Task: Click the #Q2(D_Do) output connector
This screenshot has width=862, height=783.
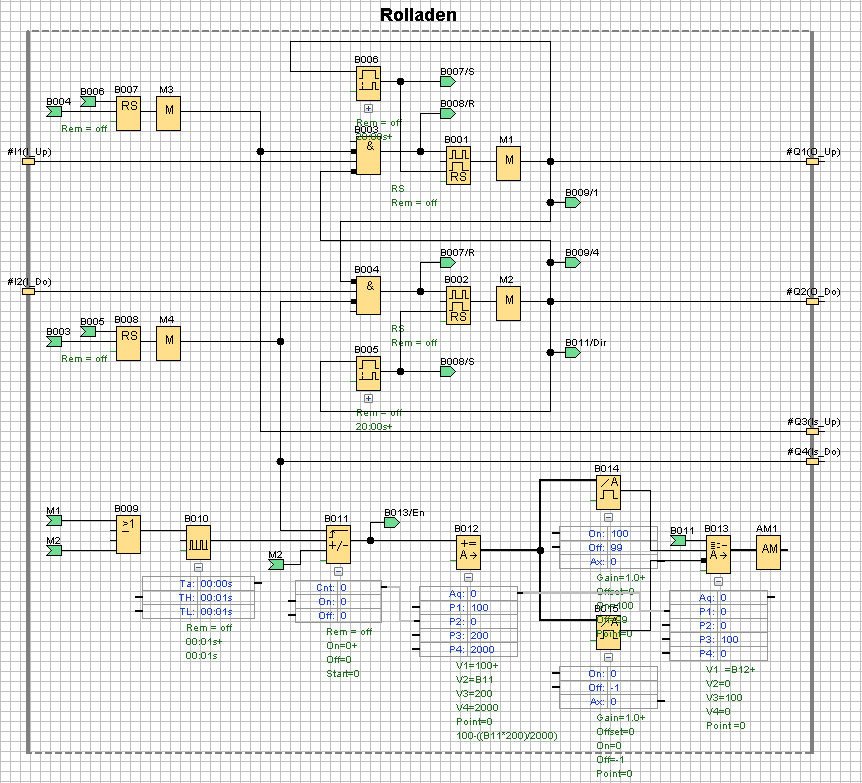Action: coord(813,301)
